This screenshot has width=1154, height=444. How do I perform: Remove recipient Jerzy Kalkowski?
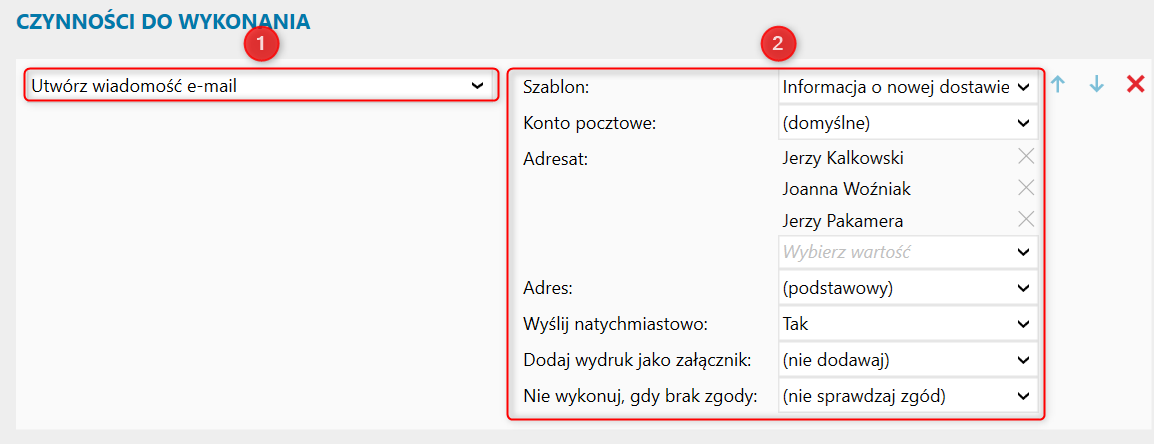(x=1025, y=156)
